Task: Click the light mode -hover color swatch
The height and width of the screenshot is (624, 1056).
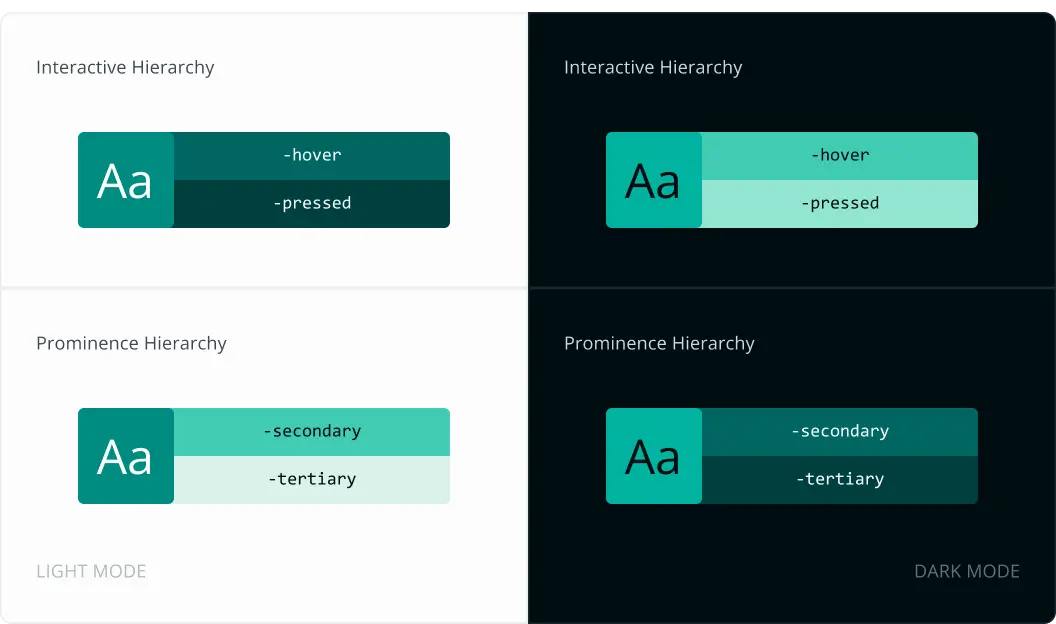Action: 311,156
